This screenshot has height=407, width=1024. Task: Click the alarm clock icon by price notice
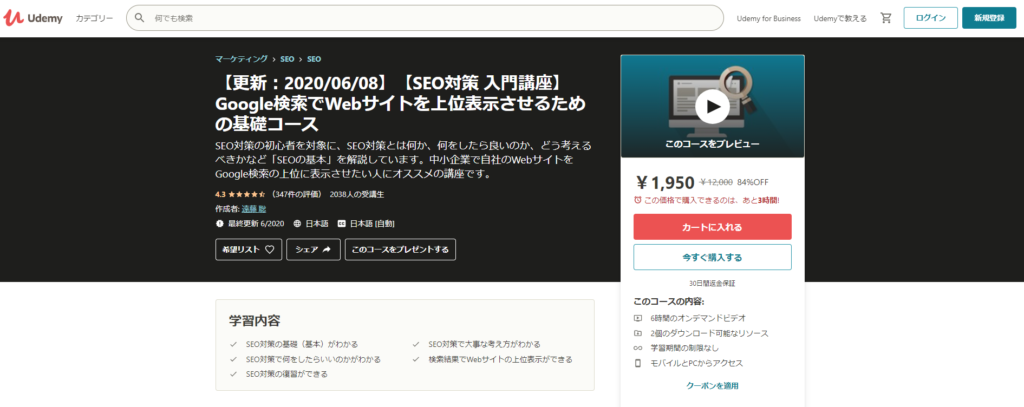[x=638, y=201]
